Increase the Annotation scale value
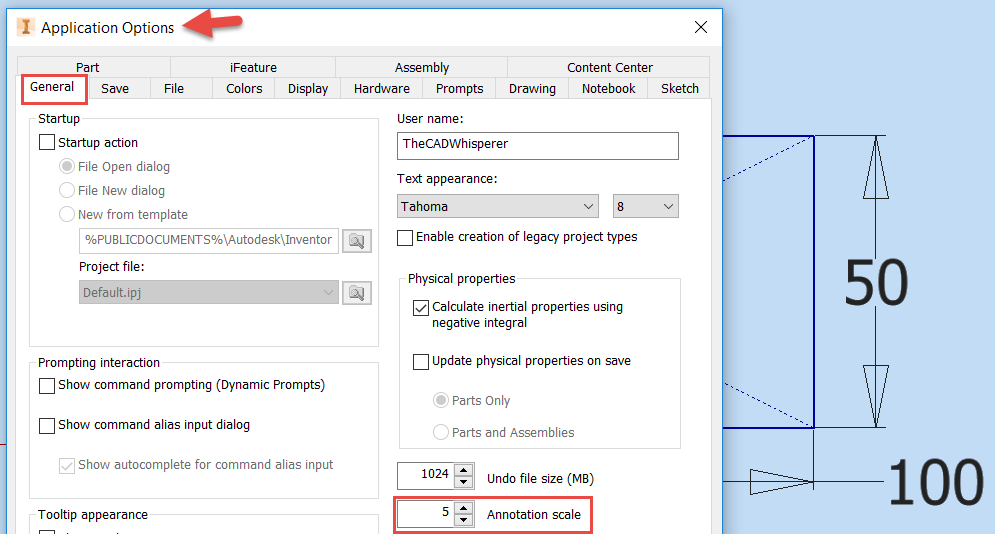 pyautogui.click(x=464, y=508)
